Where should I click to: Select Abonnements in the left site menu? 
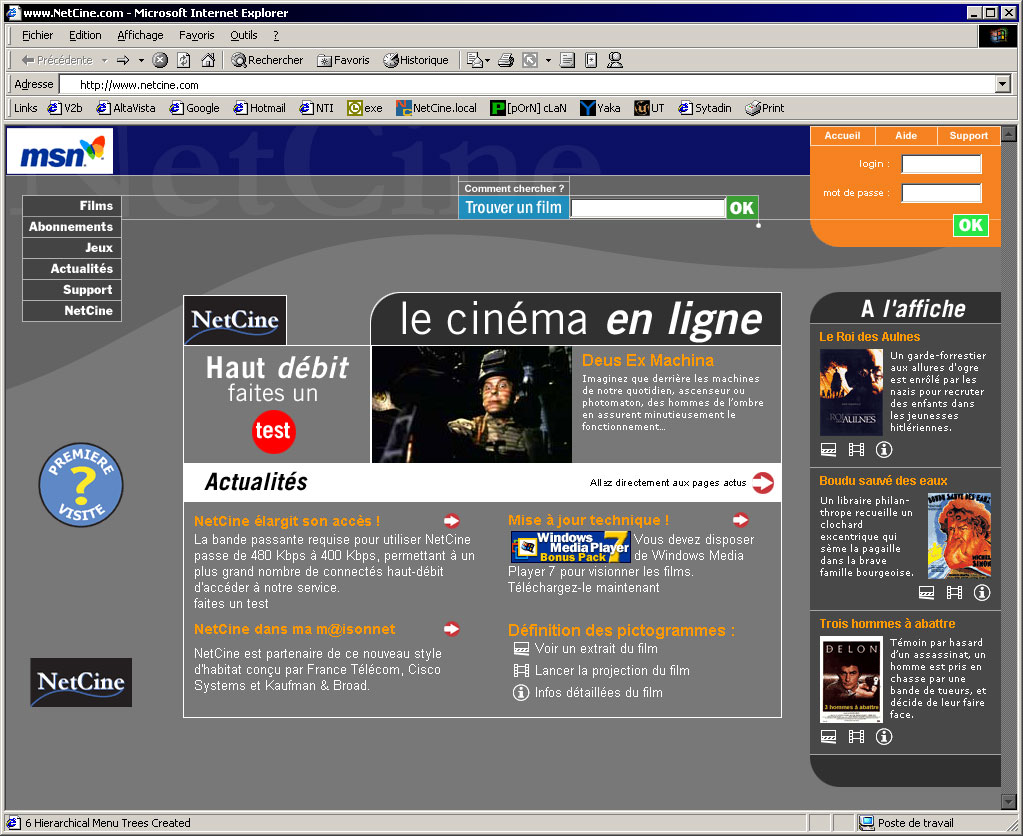coord(71,227)
